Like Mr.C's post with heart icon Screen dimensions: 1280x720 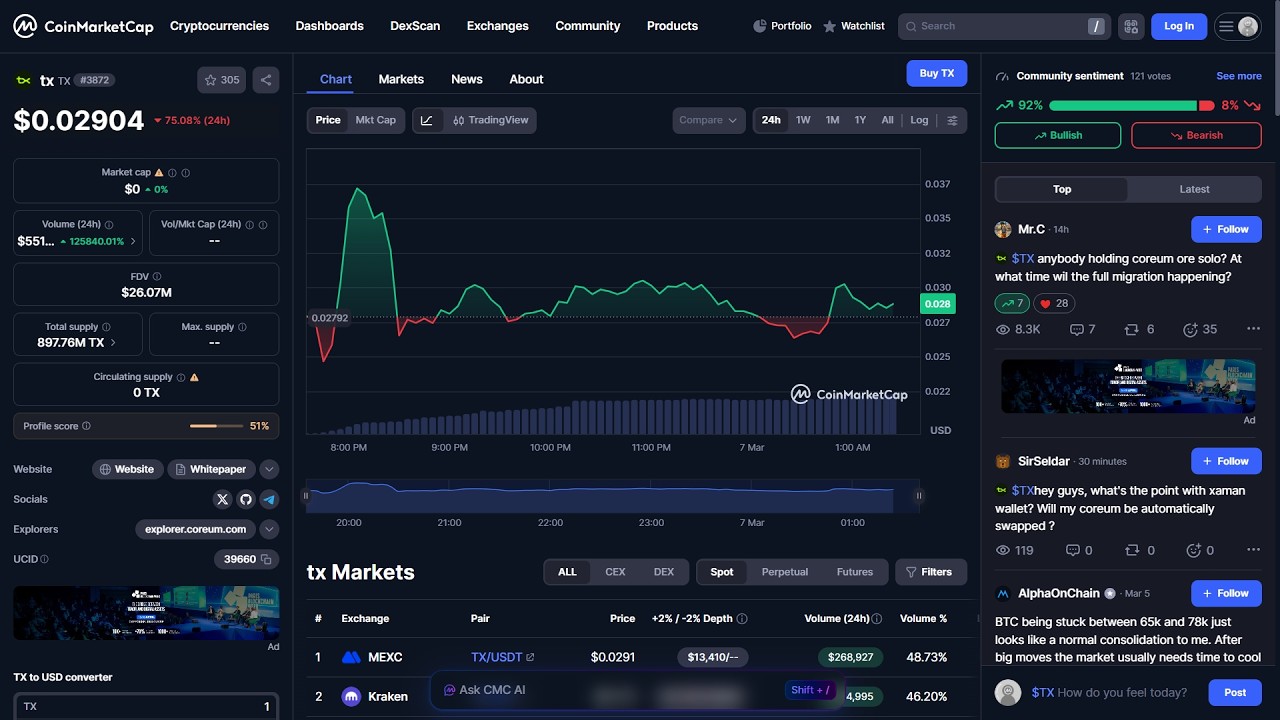pyautogui.click(x=1054, y=303)
